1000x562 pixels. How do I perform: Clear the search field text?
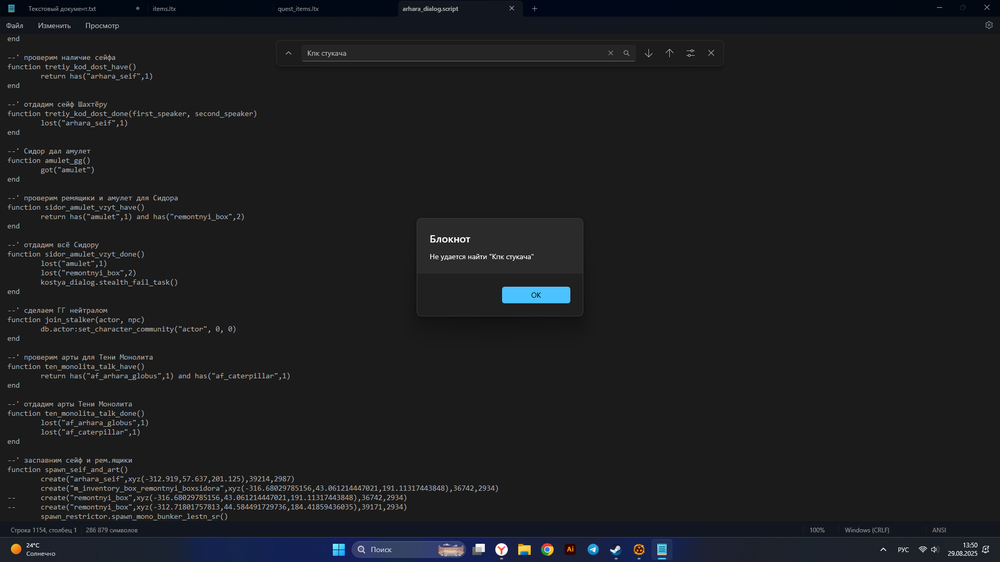610,53
